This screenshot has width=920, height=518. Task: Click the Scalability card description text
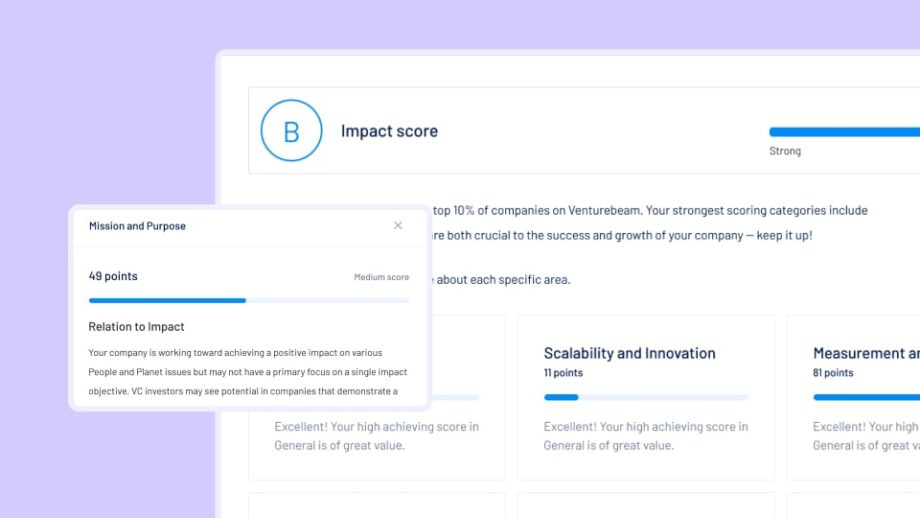tap(645, 436)
